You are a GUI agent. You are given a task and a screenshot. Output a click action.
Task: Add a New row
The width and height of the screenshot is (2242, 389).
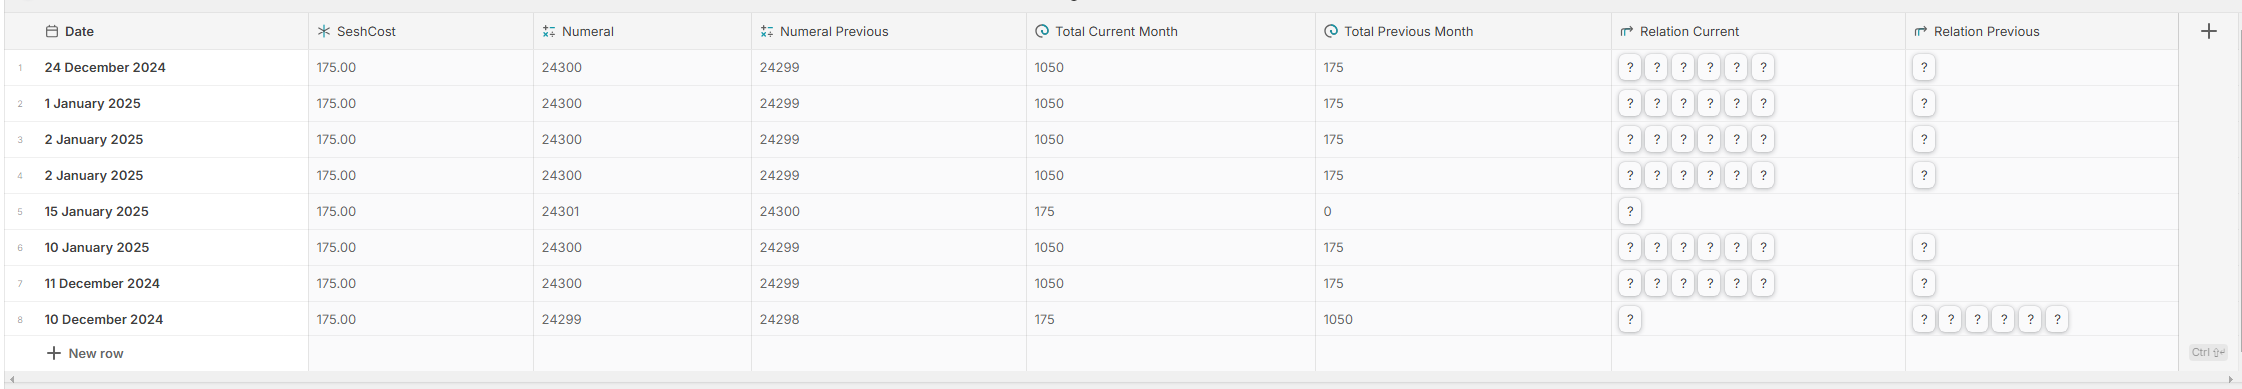86,353
